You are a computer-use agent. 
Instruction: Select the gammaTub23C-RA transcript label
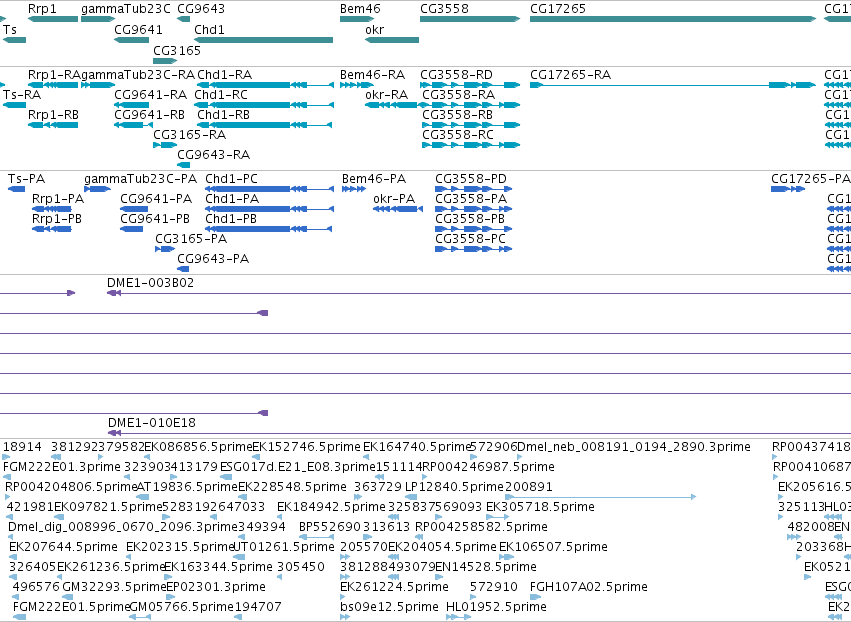click(x=137, y=74)
